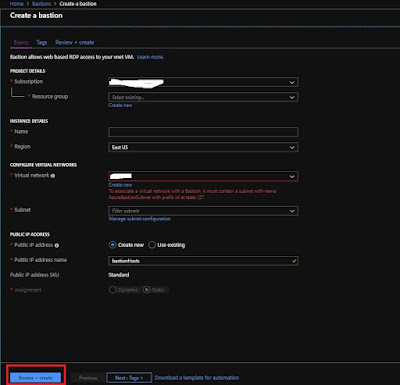The image size is (400, 385).
Task: Click Create new under Virtual network
Action: coord(120,185)
